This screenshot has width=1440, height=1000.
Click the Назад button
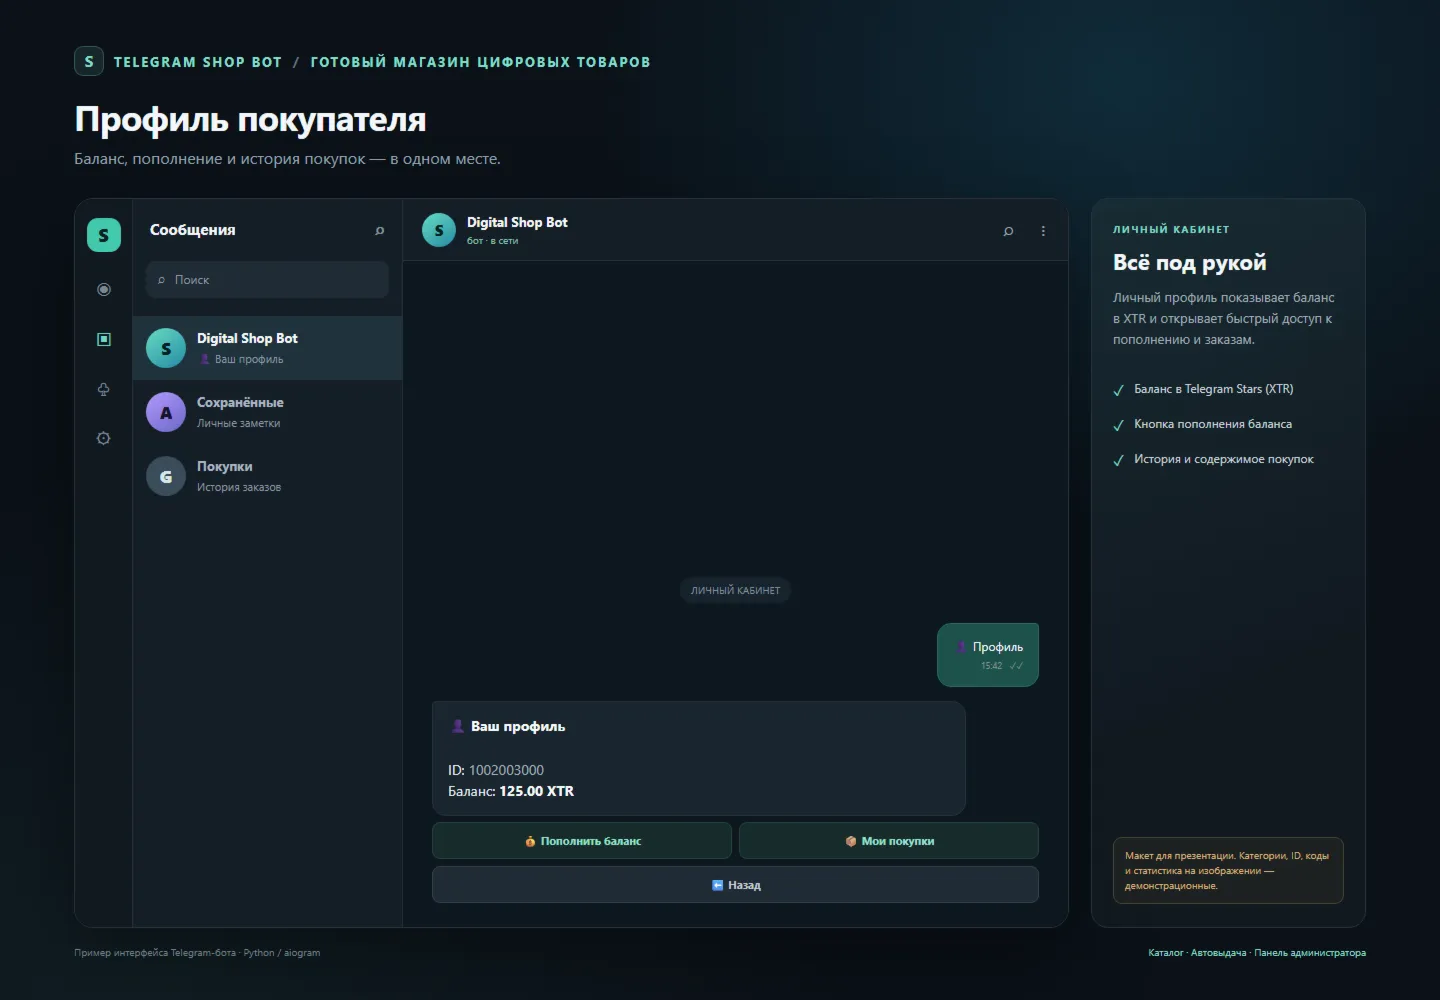coord(735,885)
